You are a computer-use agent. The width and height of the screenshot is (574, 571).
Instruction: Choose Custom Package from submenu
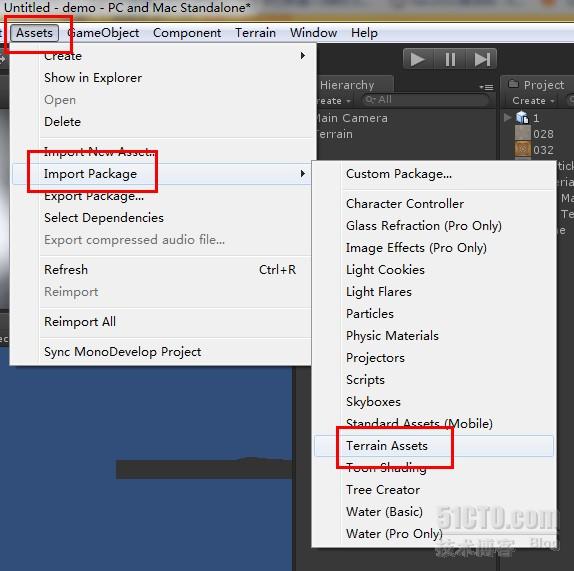(x=434, y=174)
